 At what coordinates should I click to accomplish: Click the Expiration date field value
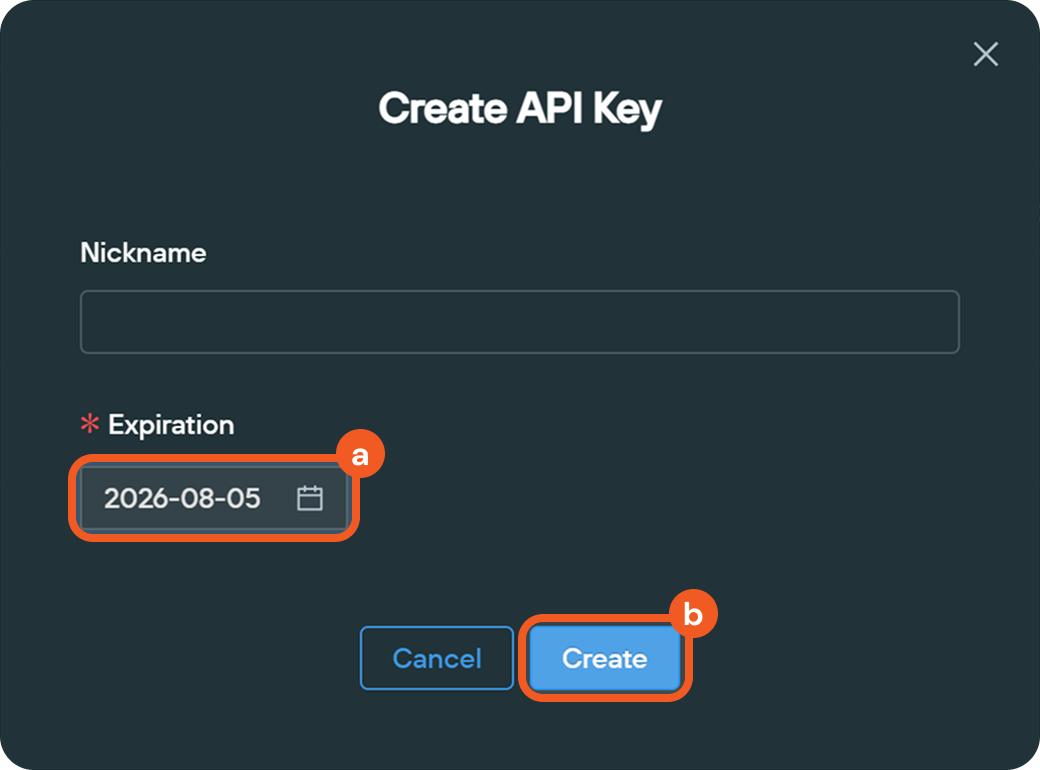coord(182,498)
